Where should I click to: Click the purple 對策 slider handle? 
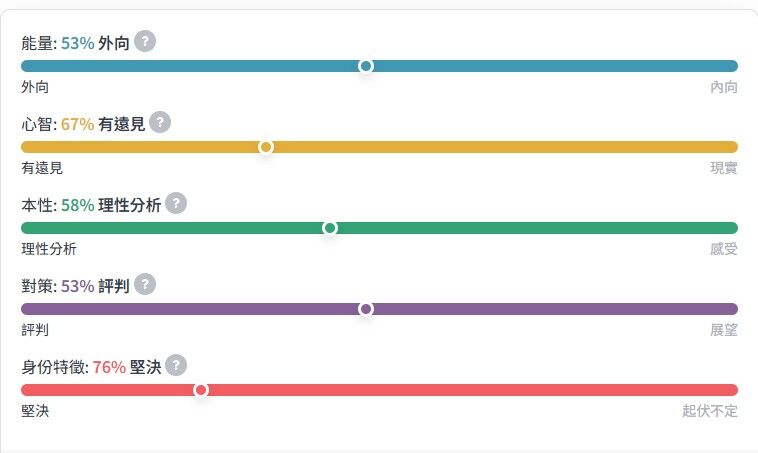366,309
